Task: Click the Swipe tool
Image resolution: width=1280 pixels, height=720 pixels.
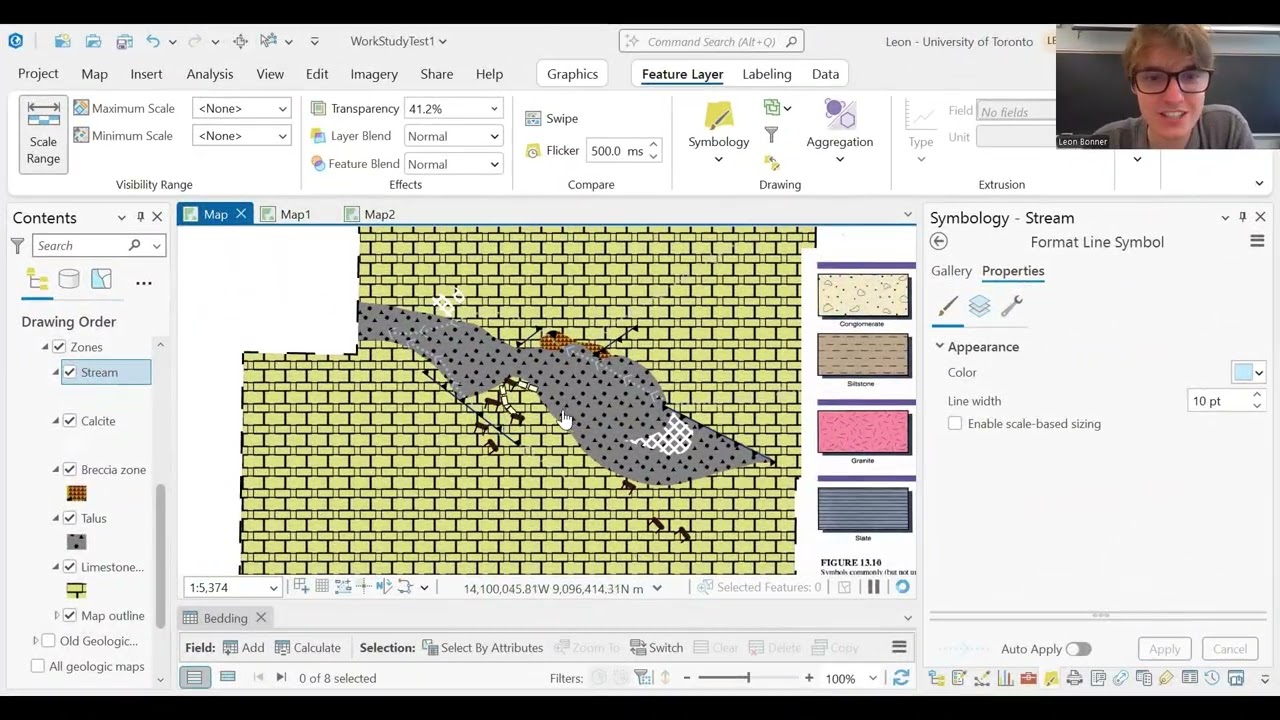Action: [552, 118]
